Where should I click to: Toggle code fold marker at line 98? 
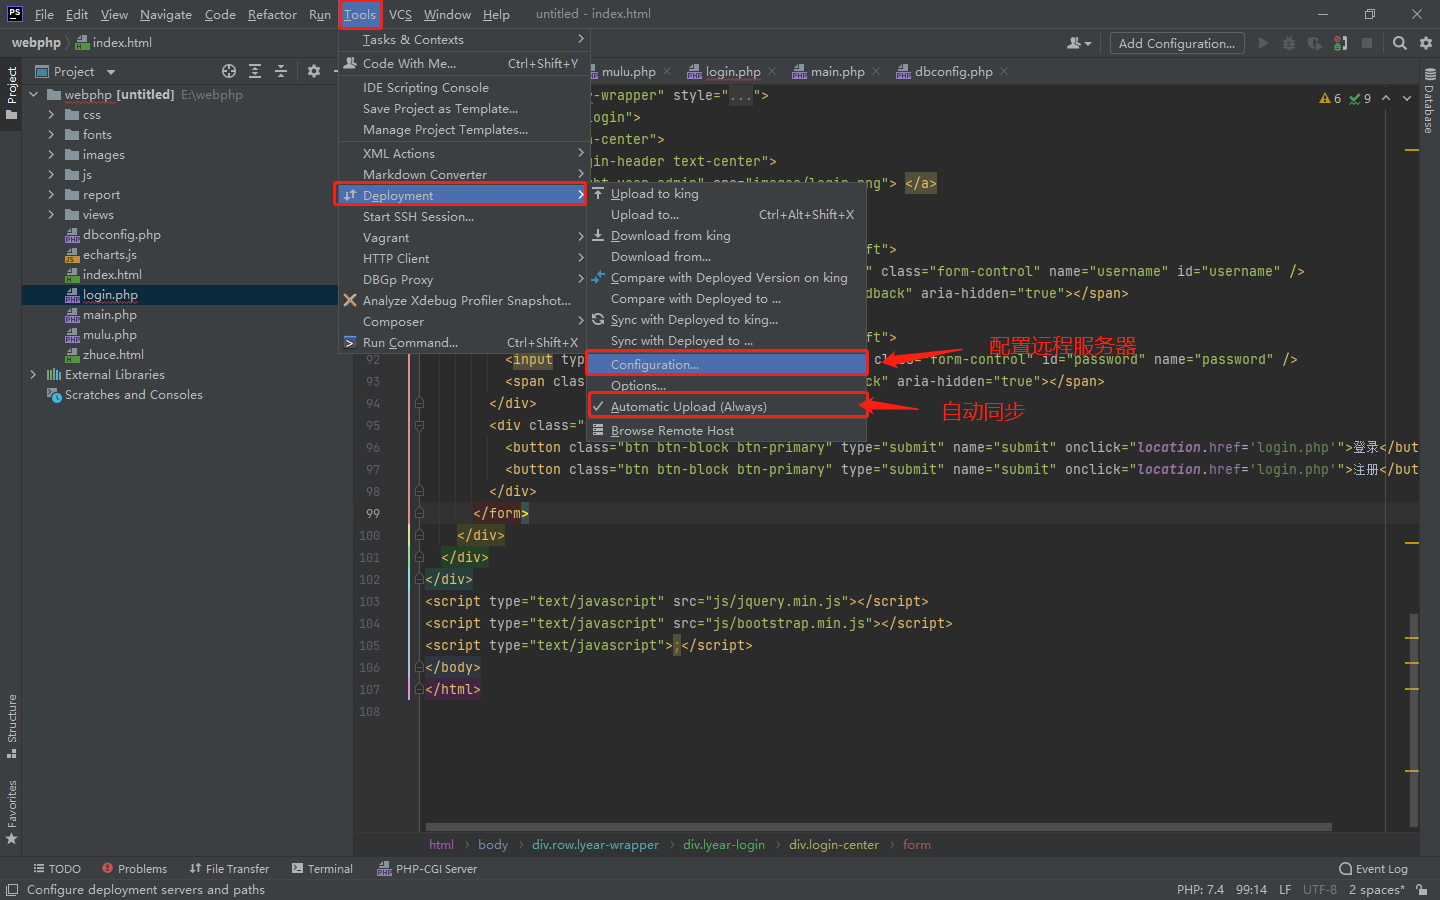(419, 491)
